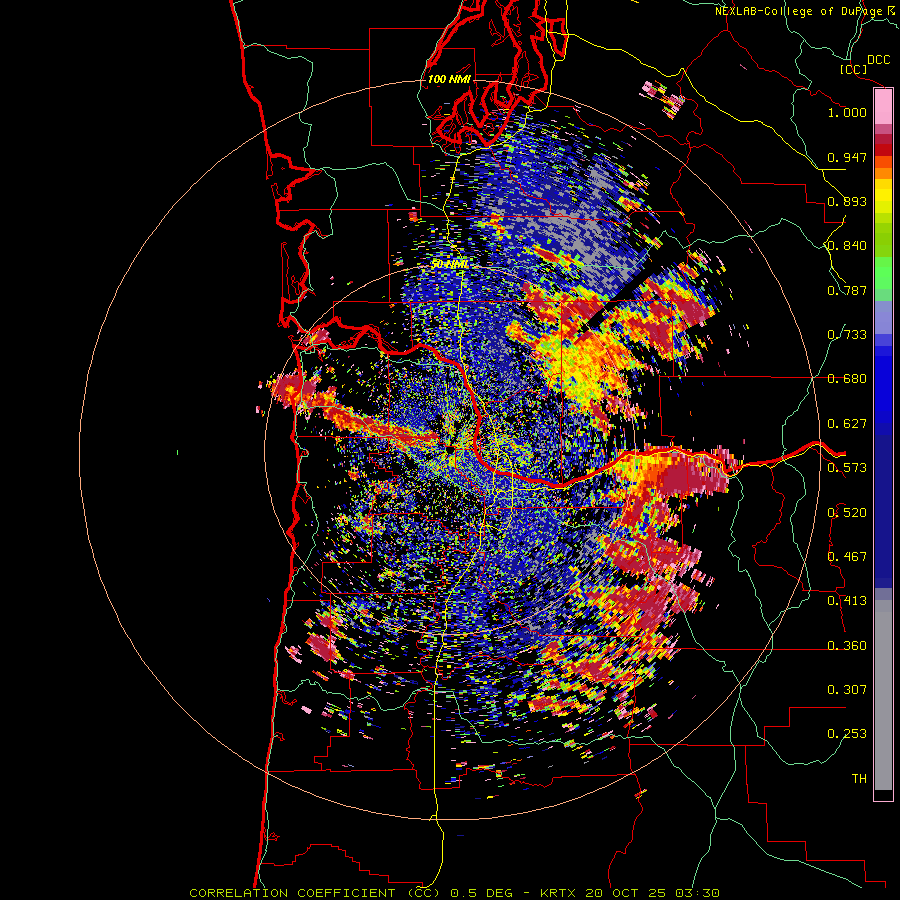
Task: Select the 0.893 color scale value
Action: [x=847, y=201]
